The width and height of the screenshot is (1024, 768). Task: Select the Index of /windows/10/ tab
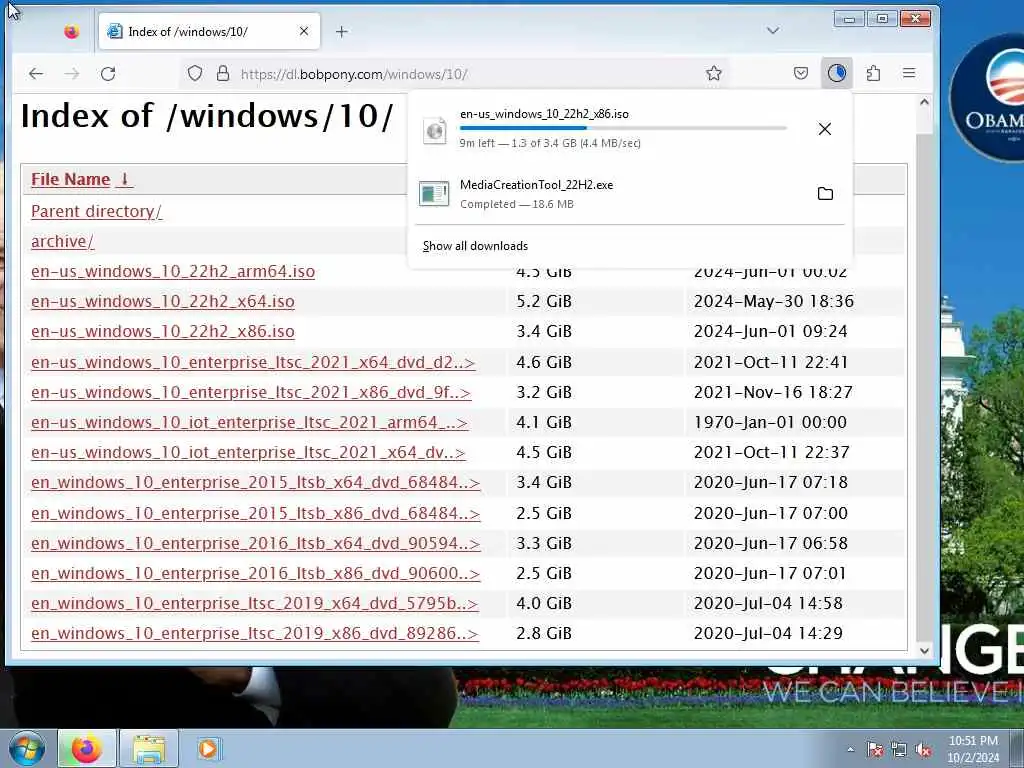click(x=209, y=31)
